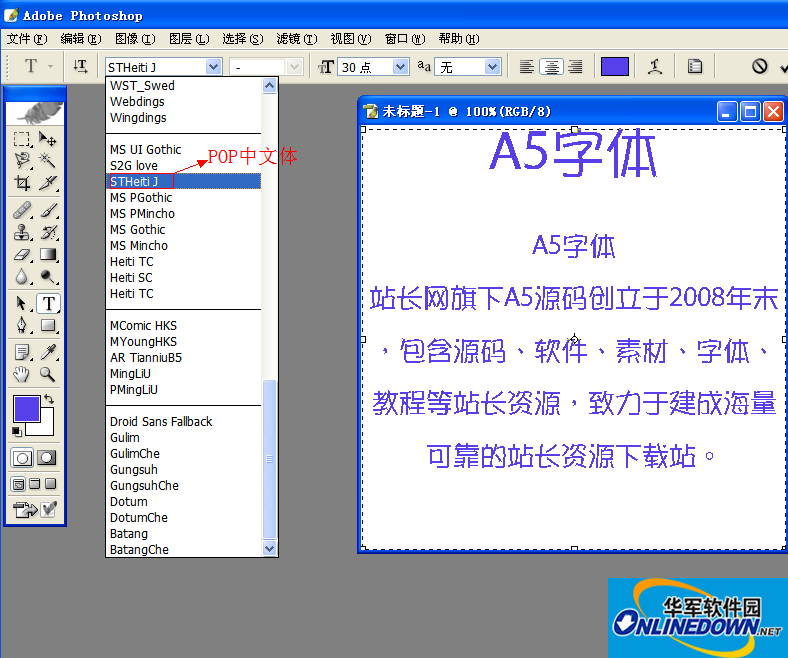This screenshot has height=658, width=788.
Task: Cancel current text edits
Action: pyautogui.click(x=759, y=66)
